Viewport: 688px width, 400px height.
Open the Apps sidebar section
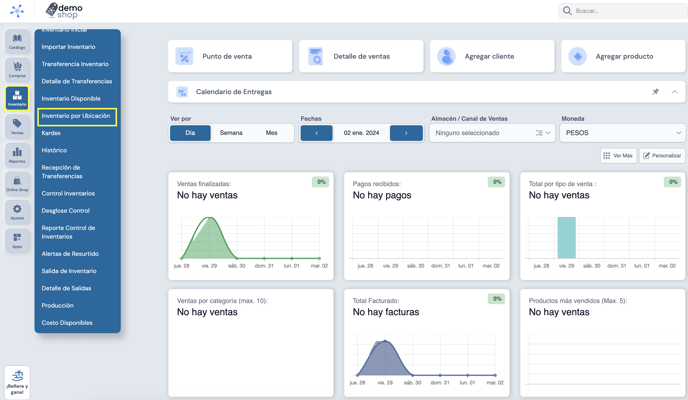click(x=17, y=241)
